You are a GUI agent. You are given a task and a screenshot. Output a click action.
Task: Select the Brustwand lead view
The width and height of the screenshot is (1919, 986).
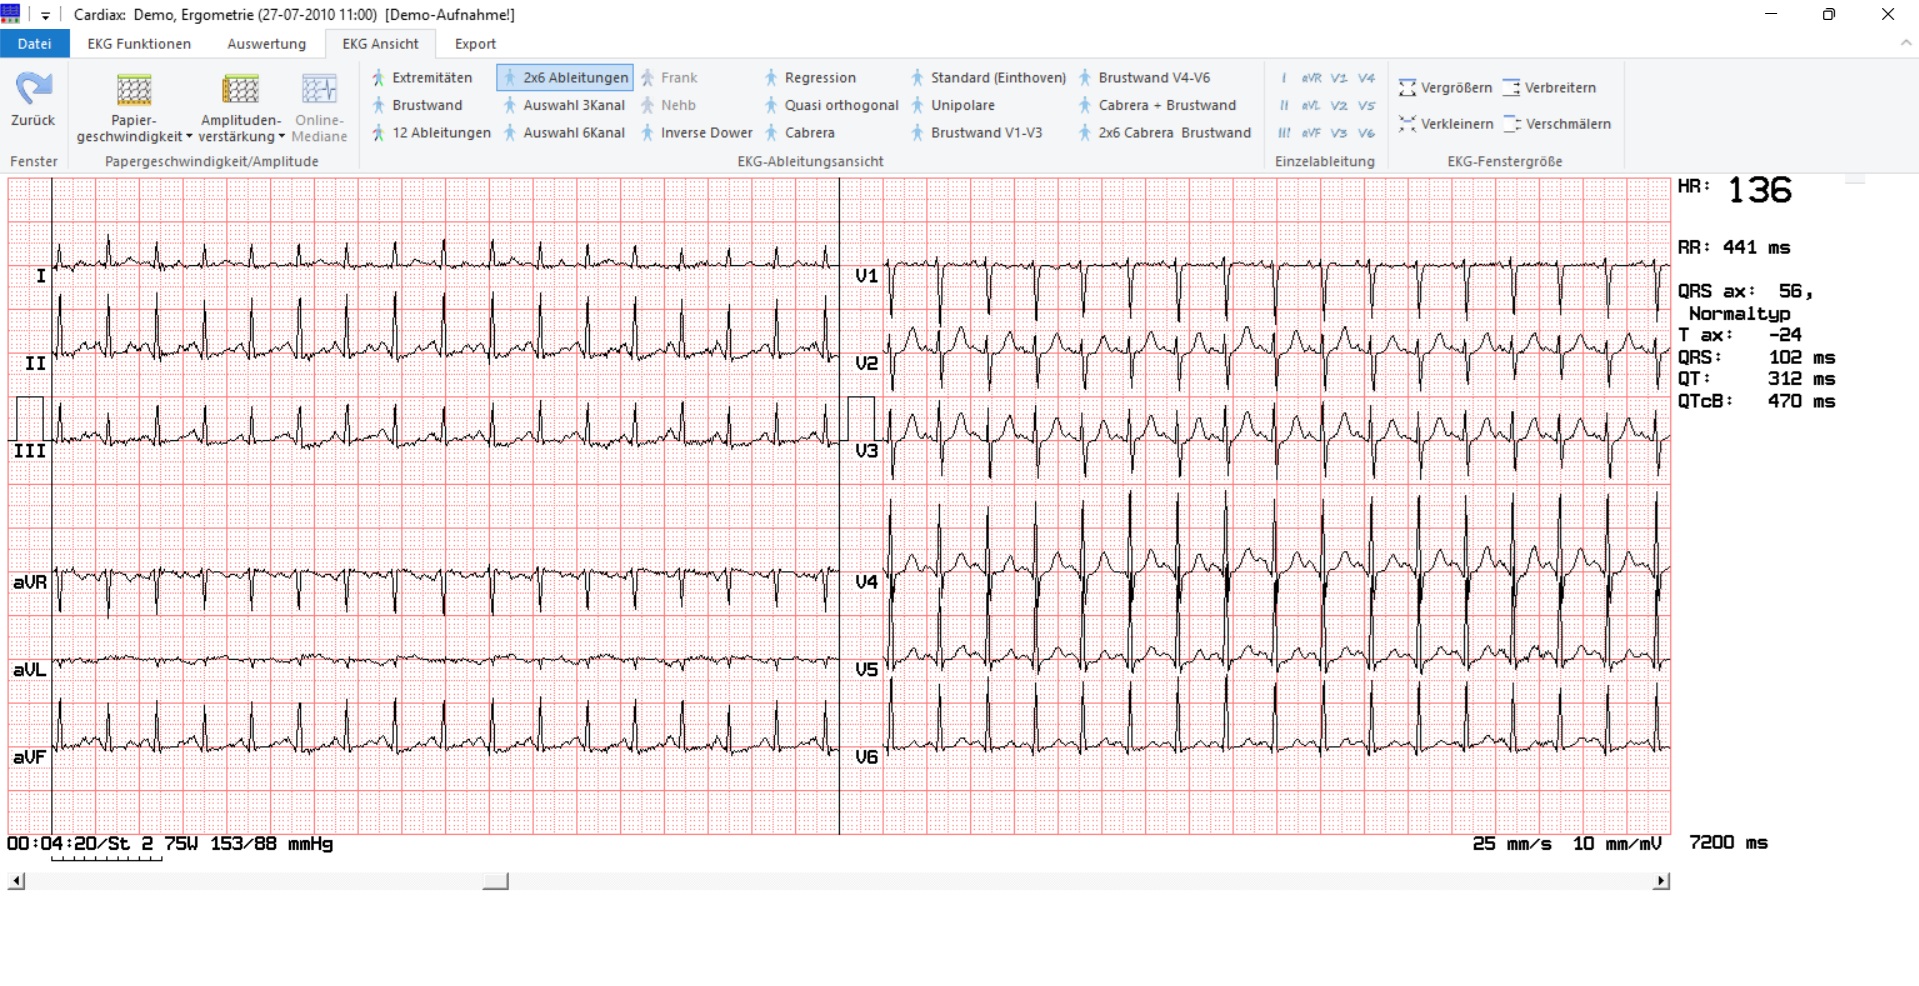pyautogui.click(x=417, y=105)
